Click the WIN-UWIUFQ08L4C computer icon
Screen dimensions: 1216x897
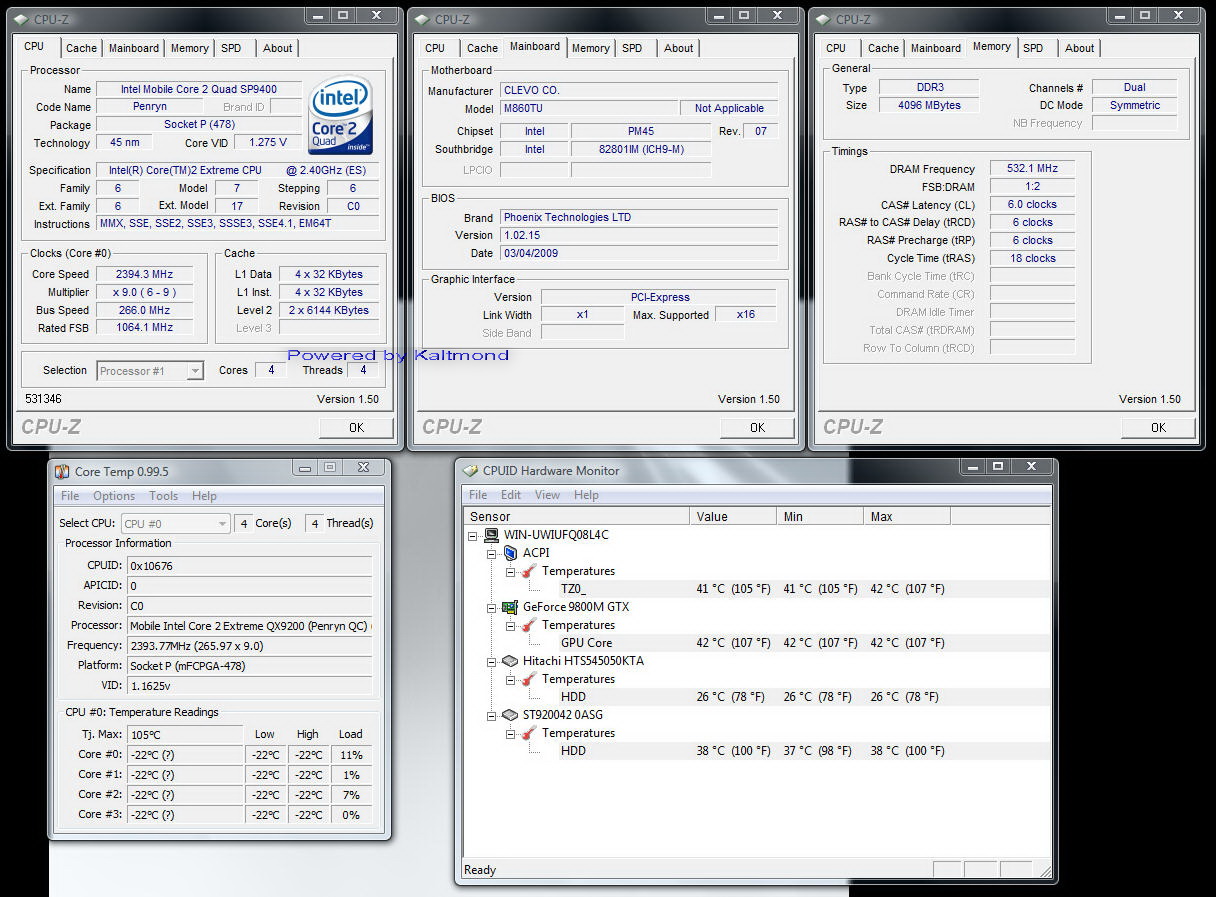[x=492, y=535]
